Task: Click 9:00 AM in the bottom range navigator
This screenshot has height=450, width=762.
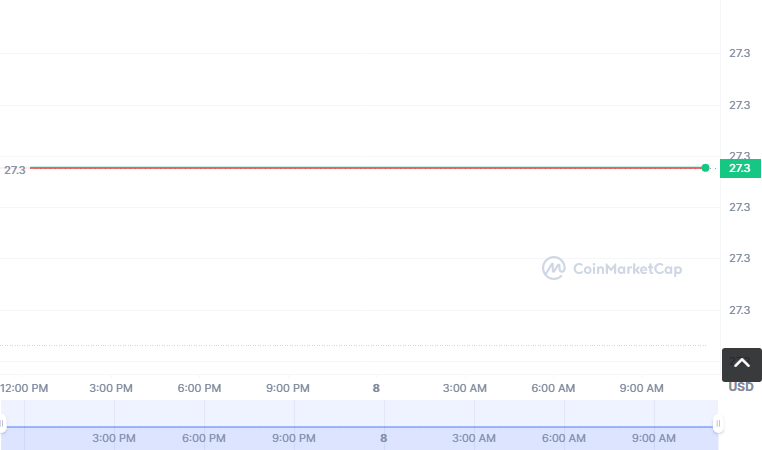Action: [654, 438]
